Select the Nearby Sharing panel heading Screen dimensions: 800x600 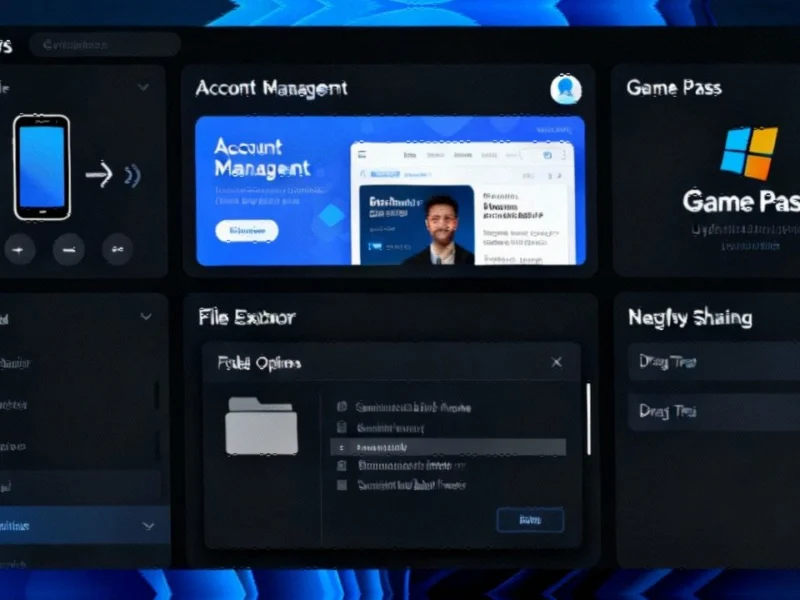pyautogui.click(x=692, y=318)
